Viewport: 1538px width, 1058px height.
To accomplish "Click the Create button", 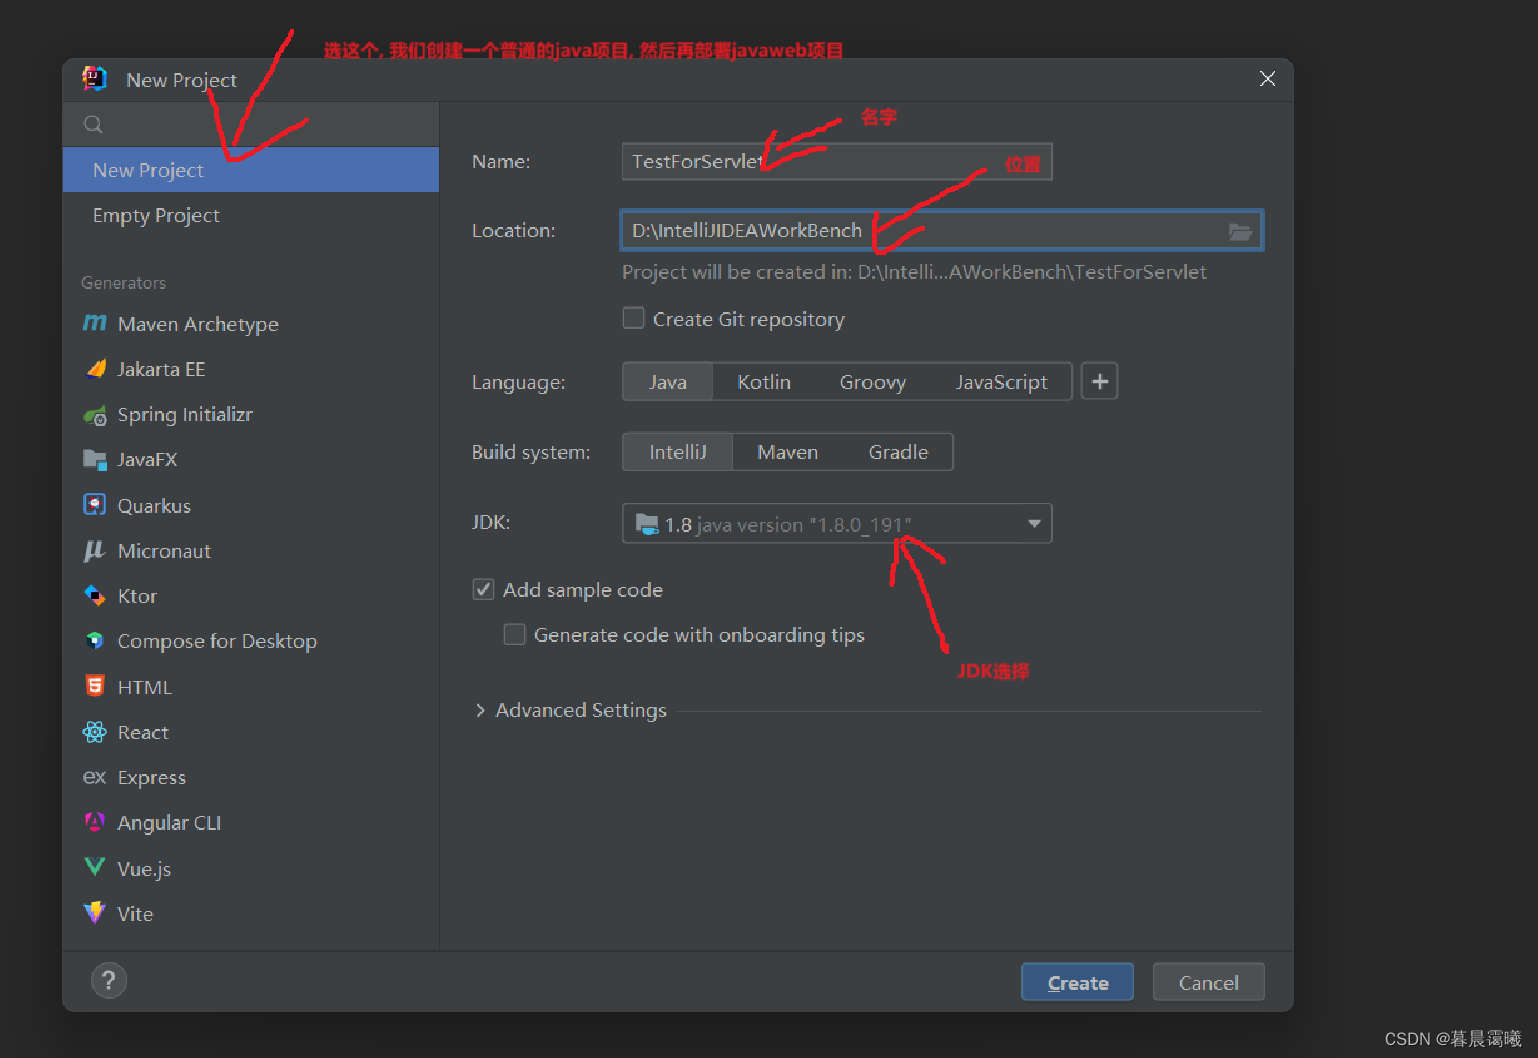I will click(1077, 982).
